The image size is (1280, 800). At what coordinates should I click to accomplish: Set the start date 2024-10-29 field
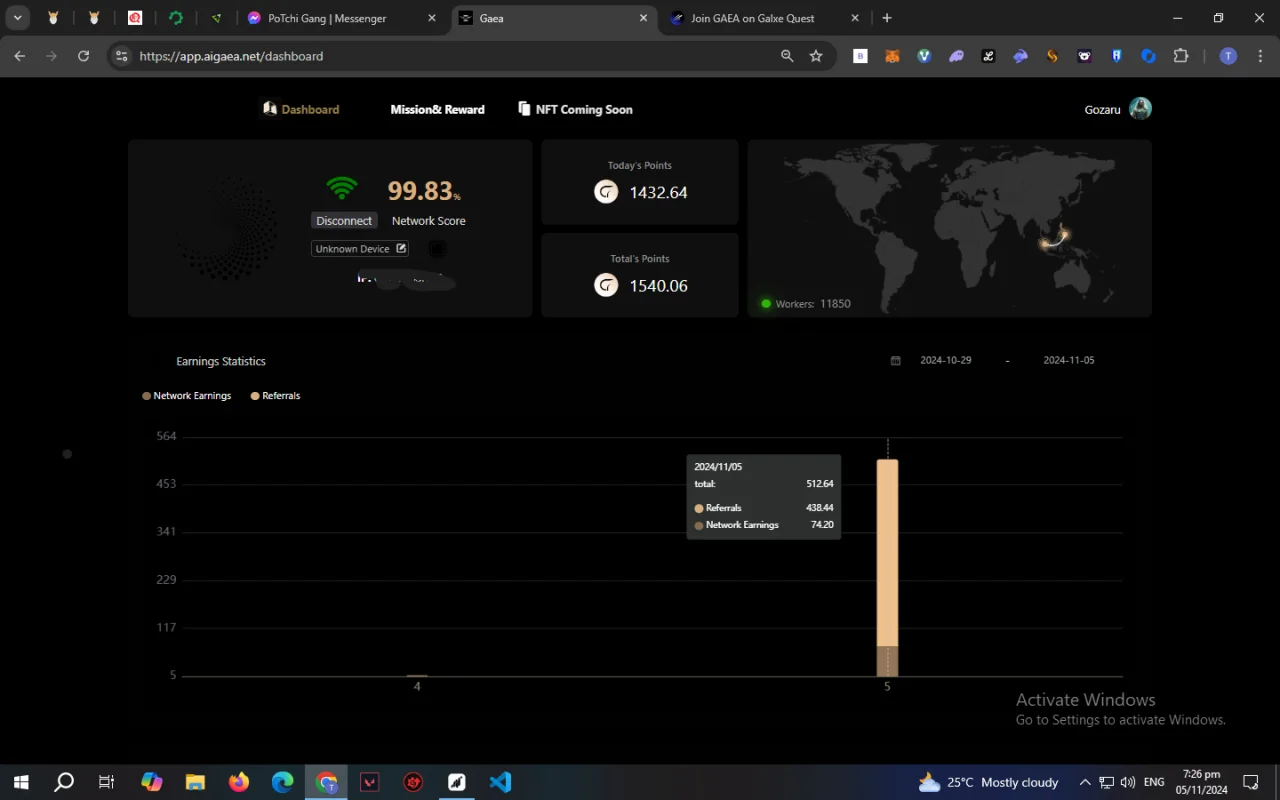point(946,360)
